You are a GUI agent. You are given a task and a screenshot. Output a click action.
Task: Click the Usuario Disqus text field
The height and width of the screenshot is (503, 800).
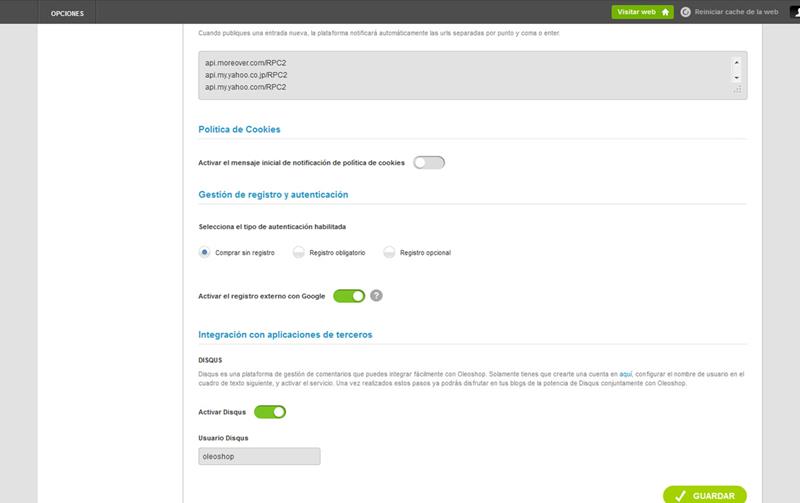(x=259, y=456)
